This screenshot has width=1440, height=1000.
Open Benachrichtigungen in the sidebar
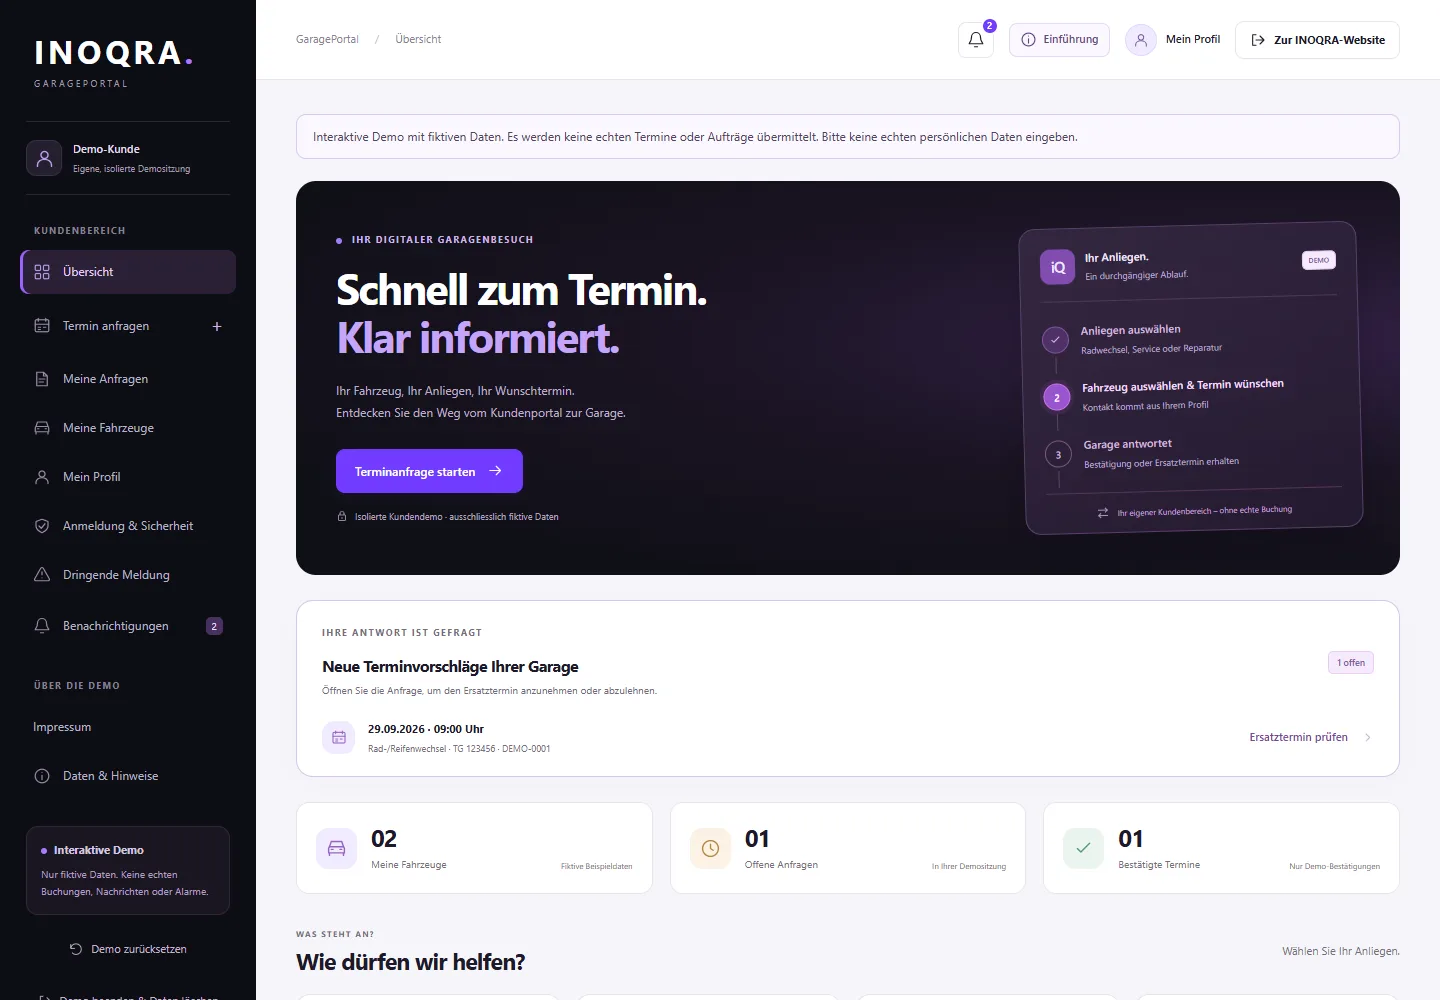pos(128,626)
